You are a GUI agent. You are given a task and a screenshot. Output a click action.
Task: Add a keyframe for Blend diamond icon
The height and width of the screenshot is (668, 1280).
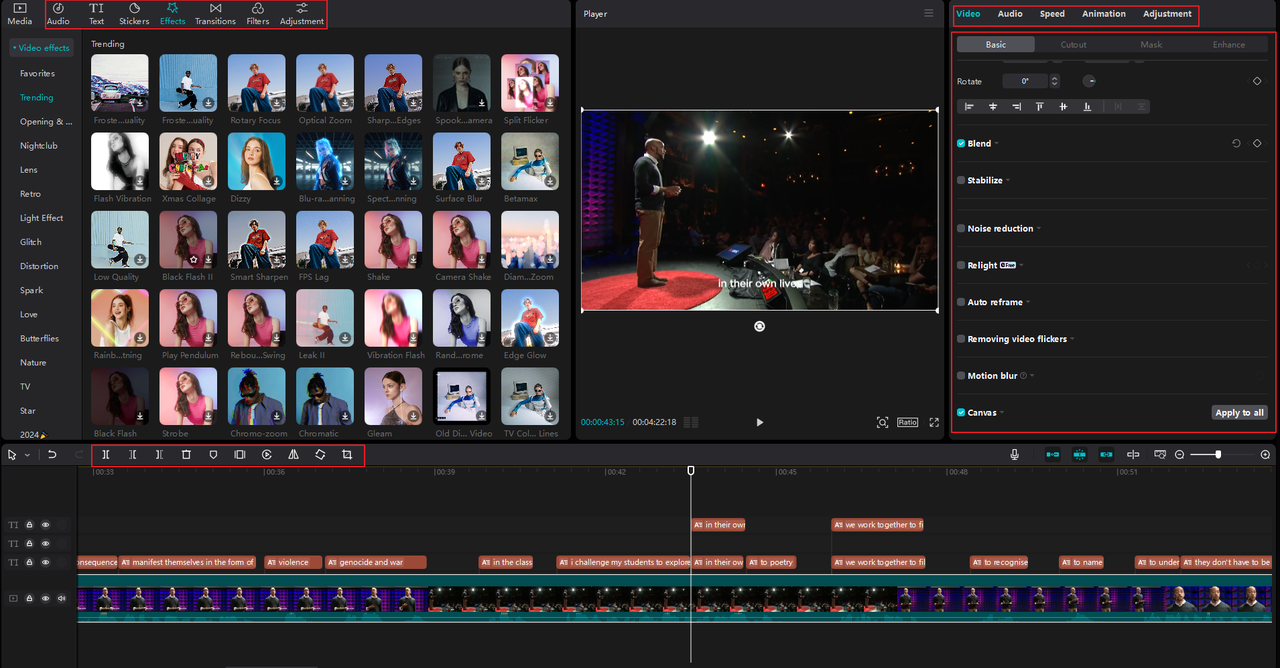(x=1257, y=143)
